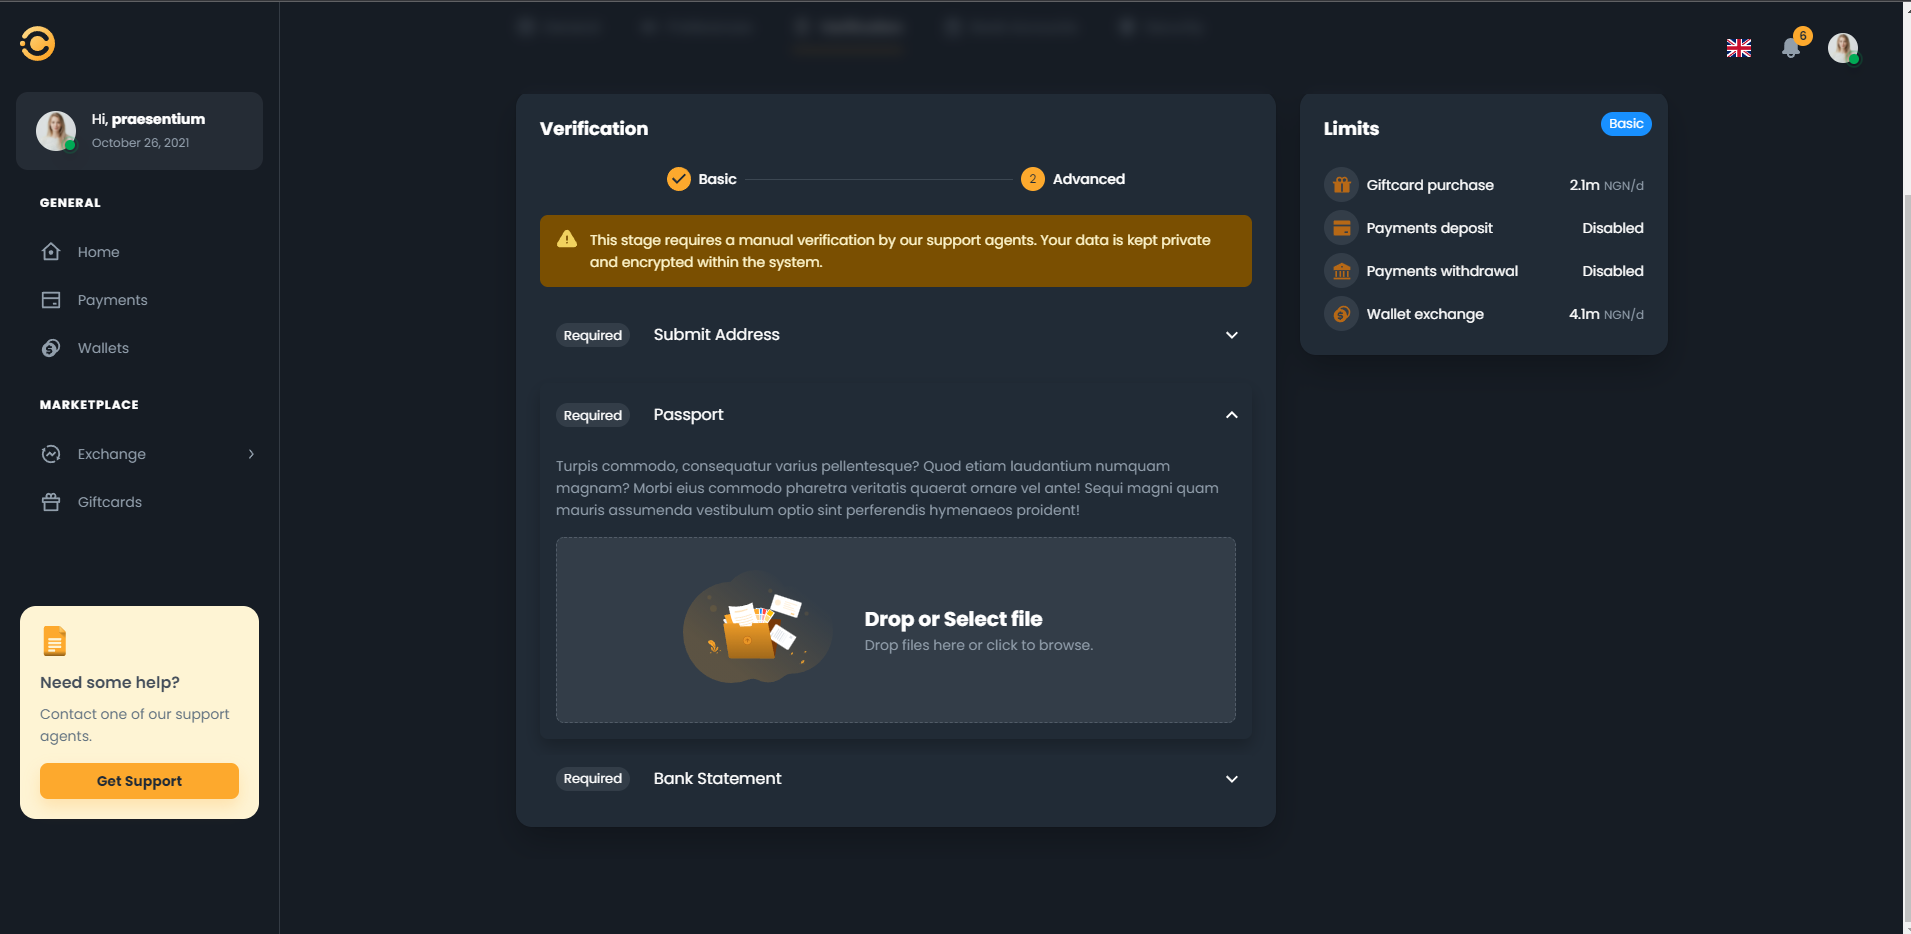This screenshot has width=1911, height=934.
Task: Expand the Exchange submenu arrow
Action: coord(251,454)
